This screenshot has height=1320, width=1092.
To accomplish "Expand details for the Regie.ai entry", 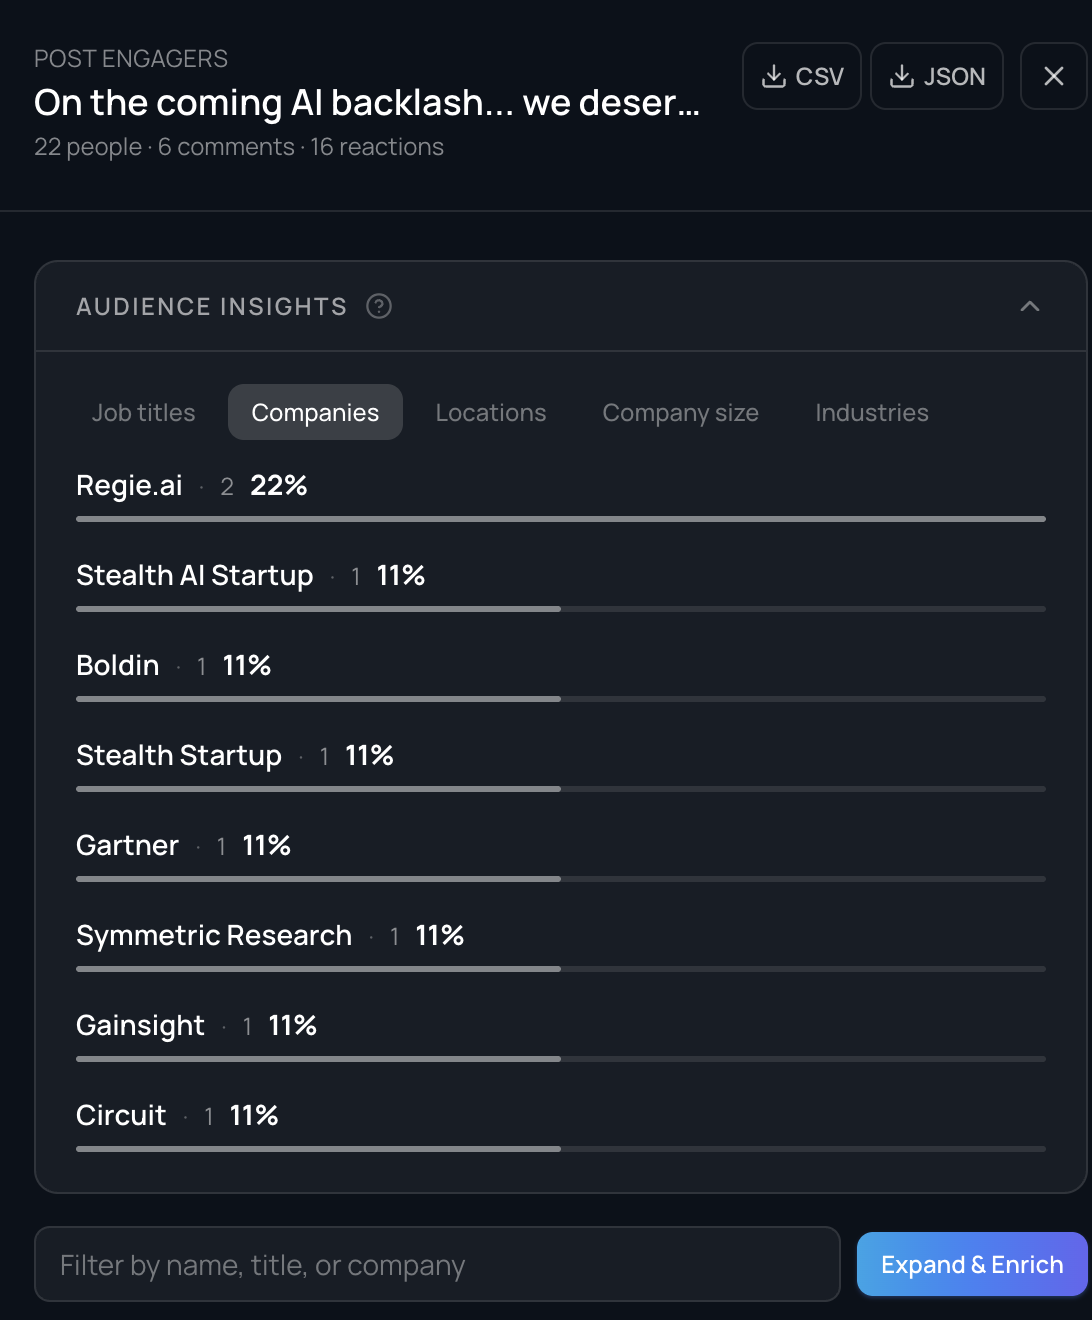I will [129, 486].
